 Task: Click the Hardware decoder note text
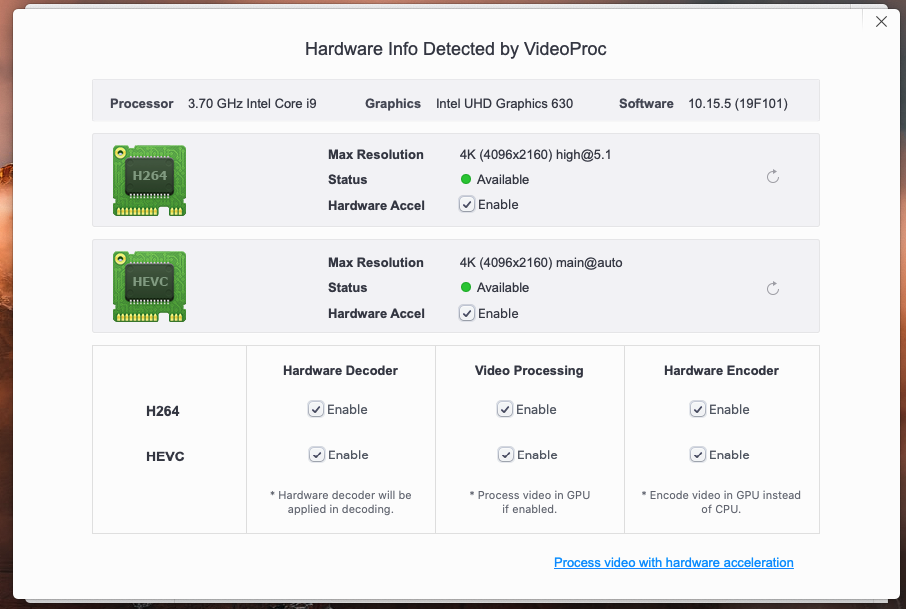[340, 502]
